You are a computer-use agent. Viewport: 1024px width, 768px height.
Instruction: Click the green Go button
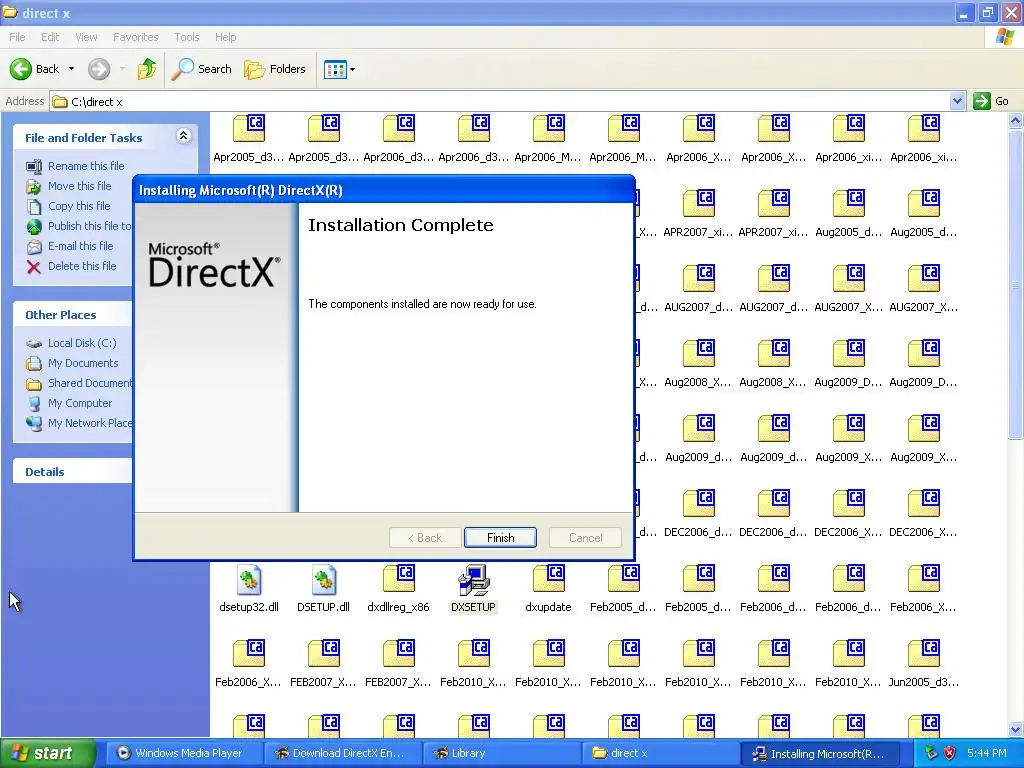click(x=991, y=101)
